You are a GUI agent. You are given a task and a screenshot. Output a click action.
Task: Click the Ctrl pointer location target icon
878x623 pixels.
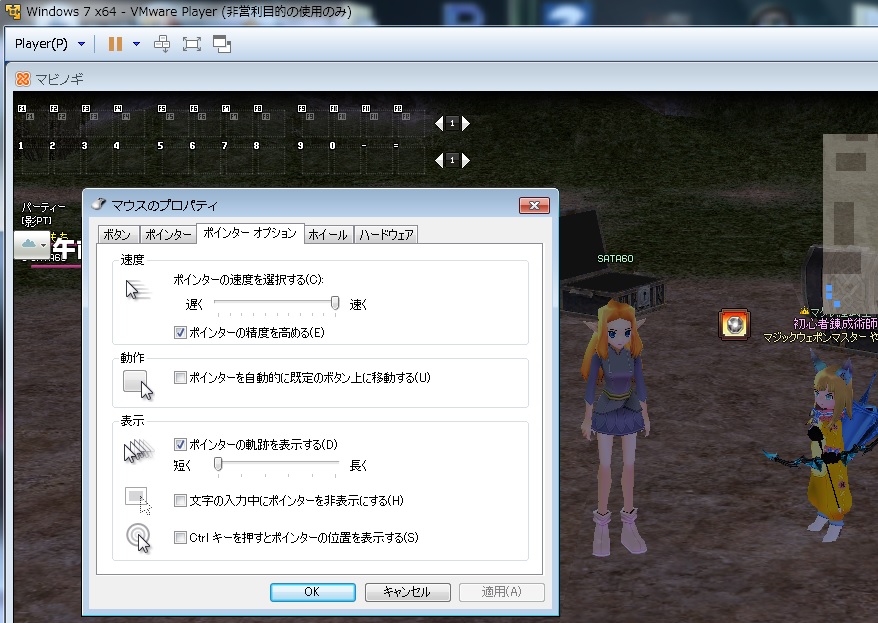click(x=139, y=538)
